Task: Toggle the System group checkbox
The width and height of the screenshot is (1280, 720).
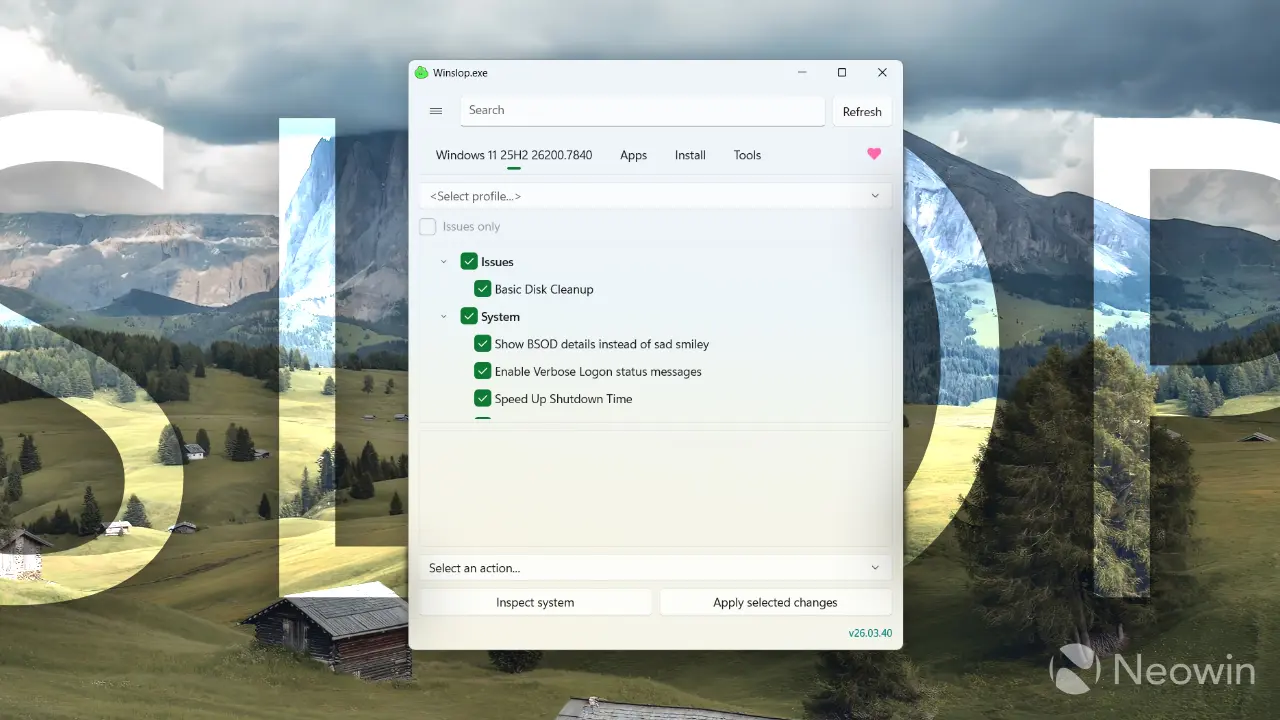Action: [x=469, y=316]
